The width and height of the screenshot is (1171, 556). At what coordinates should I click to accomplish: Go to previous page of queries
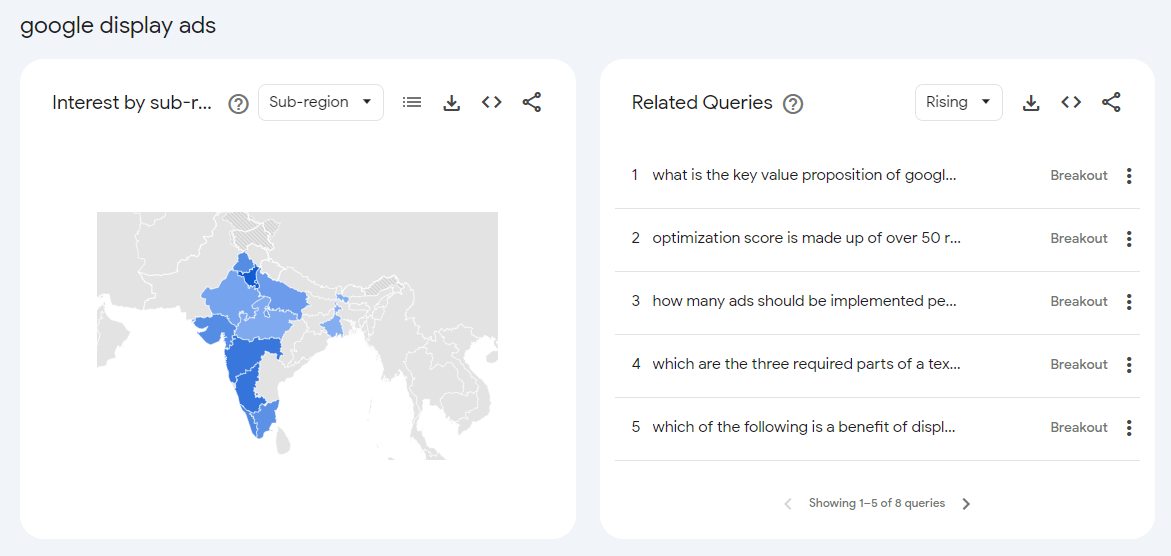tap(788, 504)
